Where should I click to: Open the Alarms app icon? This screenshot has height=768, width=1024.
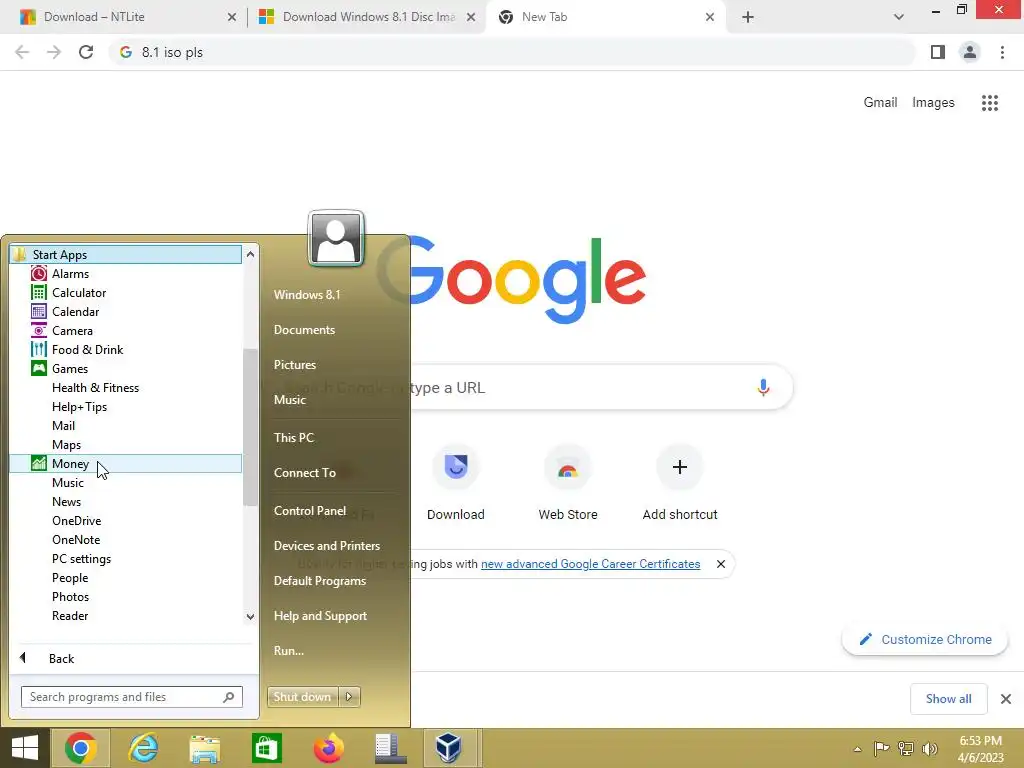[x=39, y=274]
